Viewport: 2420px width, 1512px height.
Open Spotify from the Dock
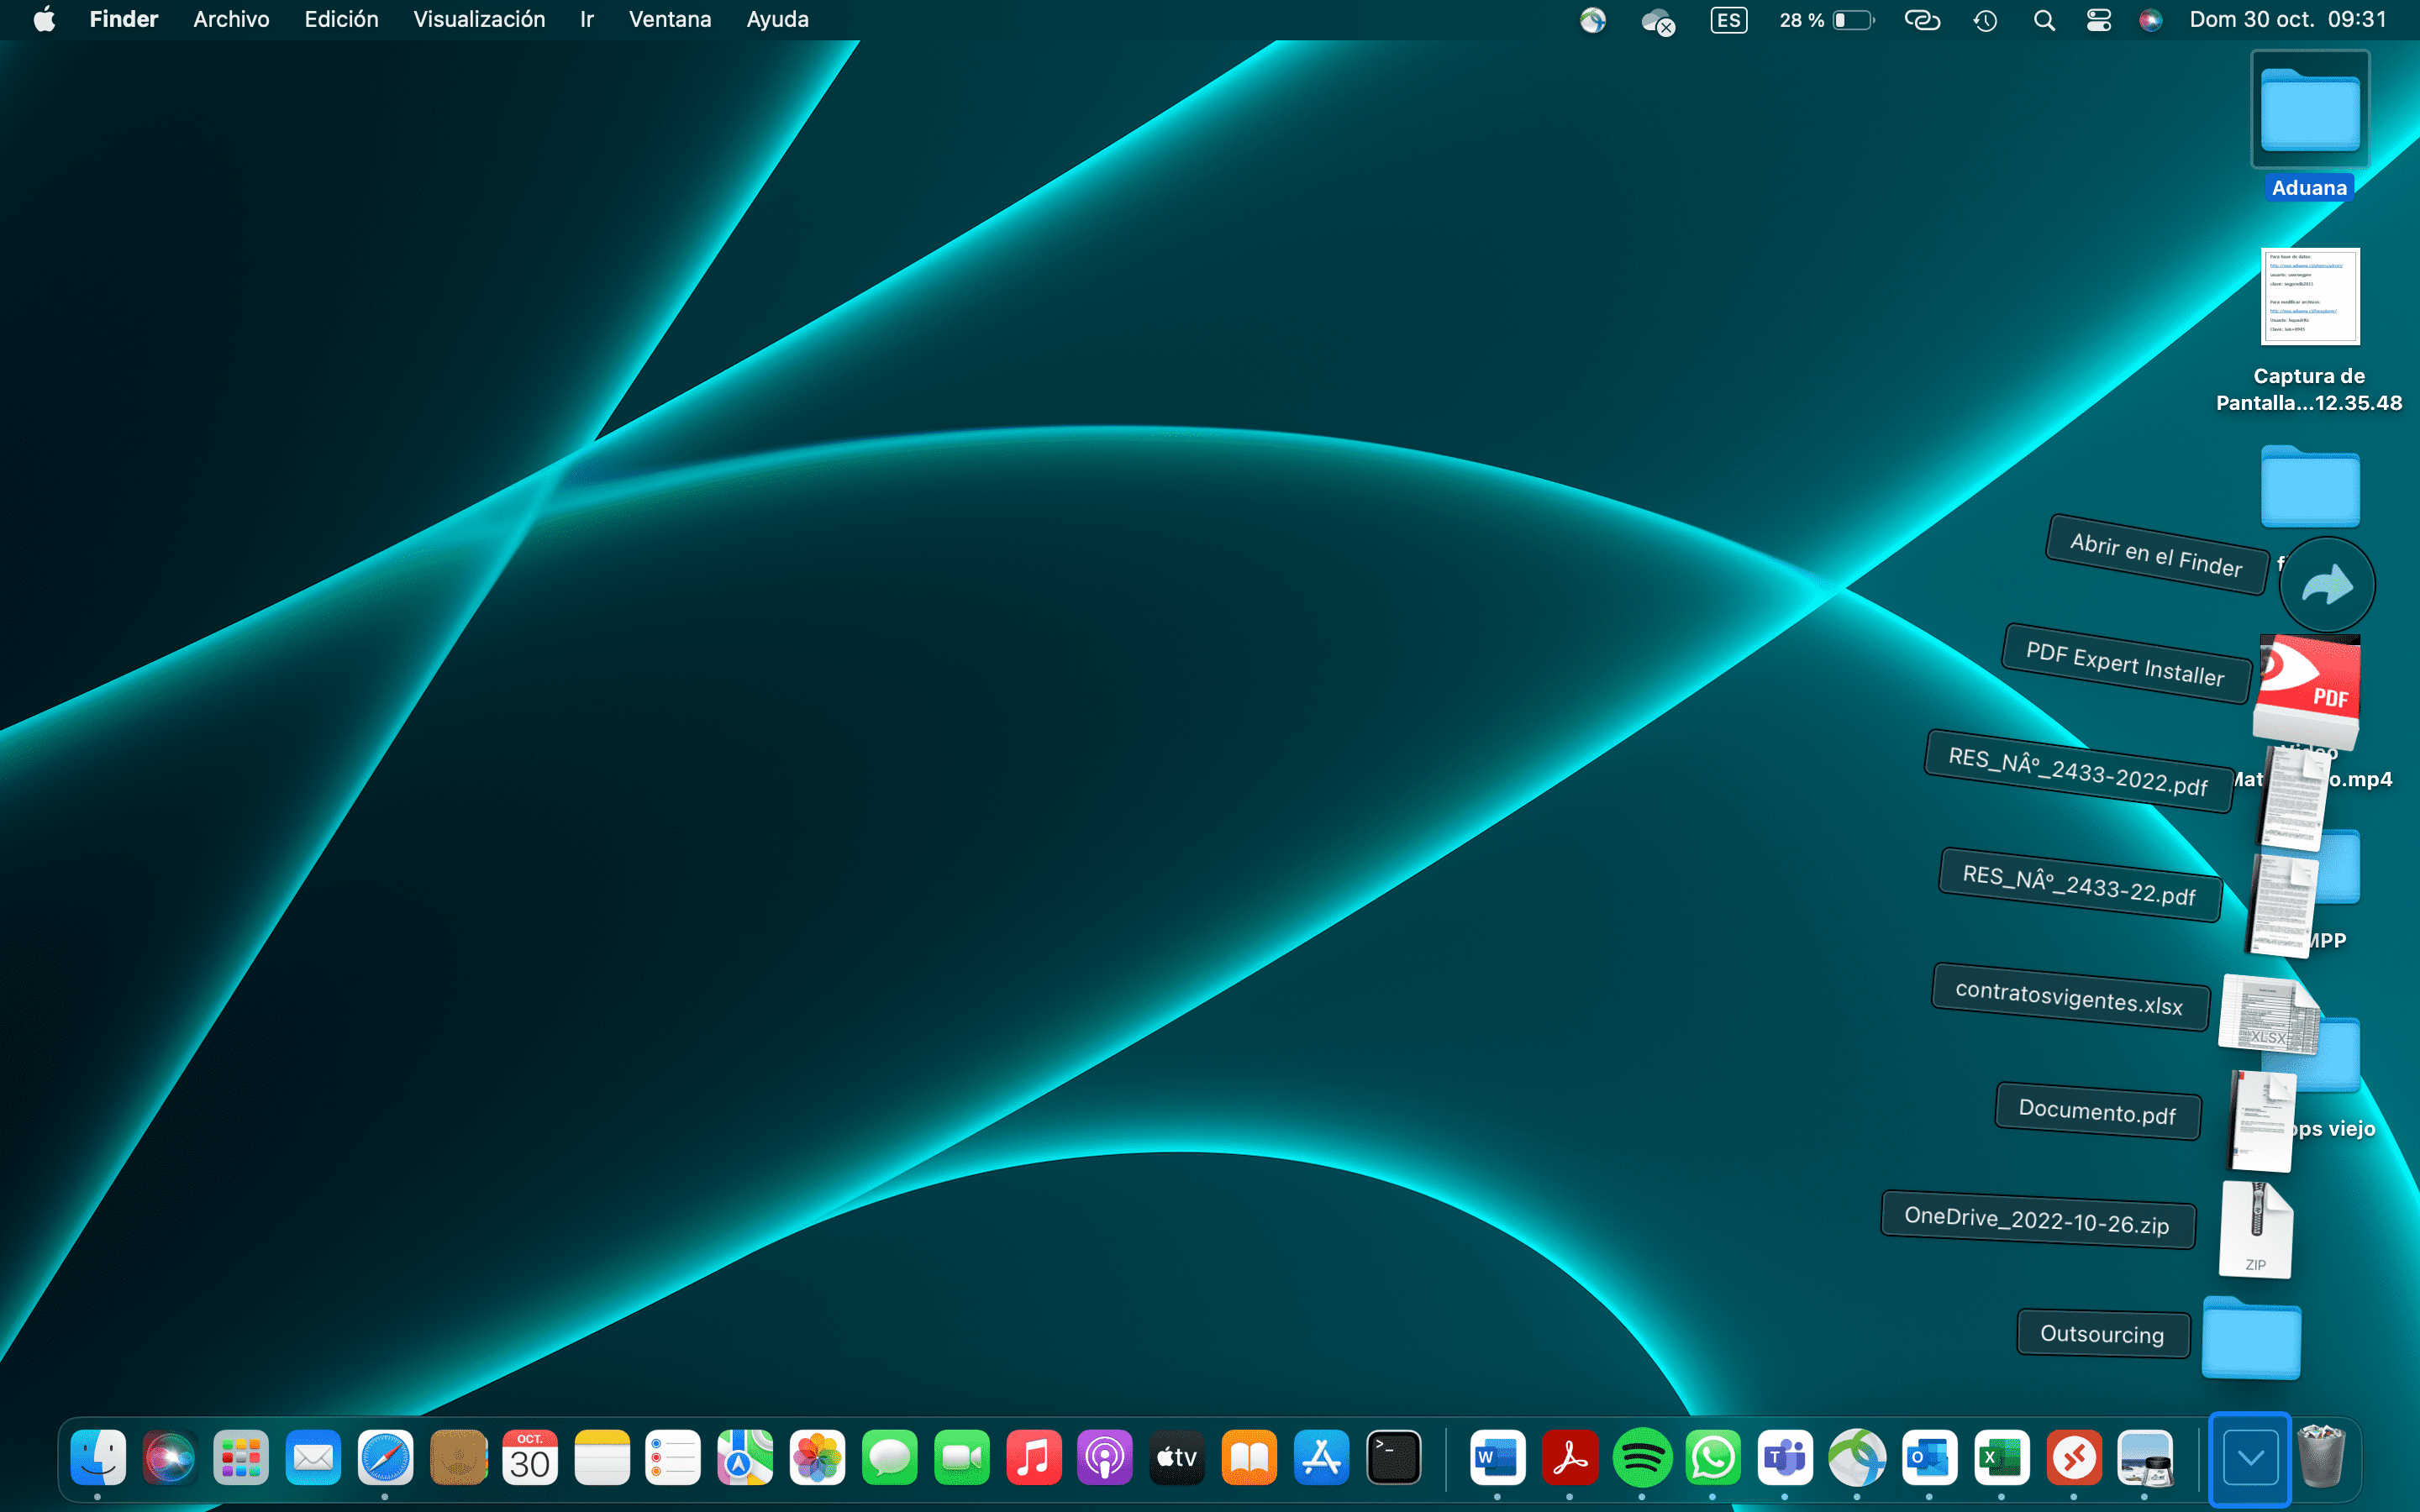pyautogui.click(x=1641, y=1458)
